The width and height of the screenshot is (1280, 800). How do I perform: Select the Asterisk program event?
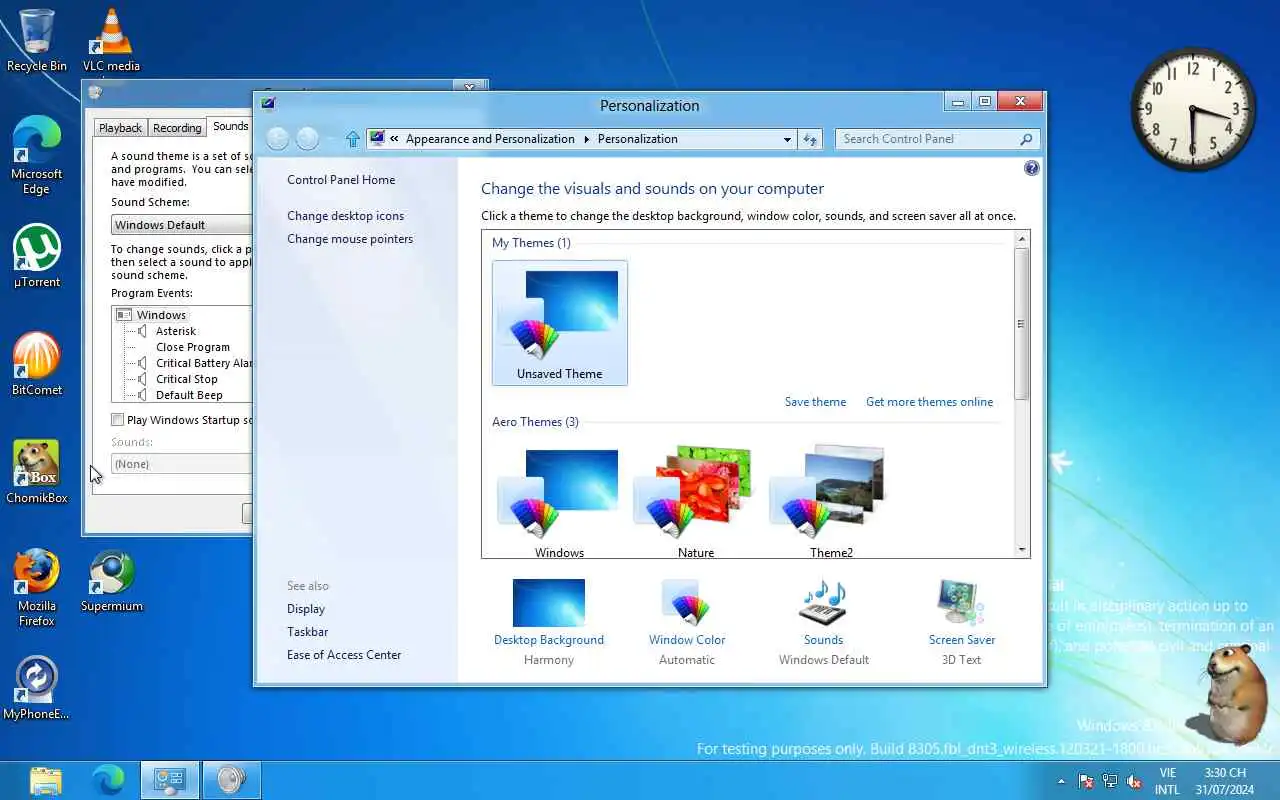(176, 331)
